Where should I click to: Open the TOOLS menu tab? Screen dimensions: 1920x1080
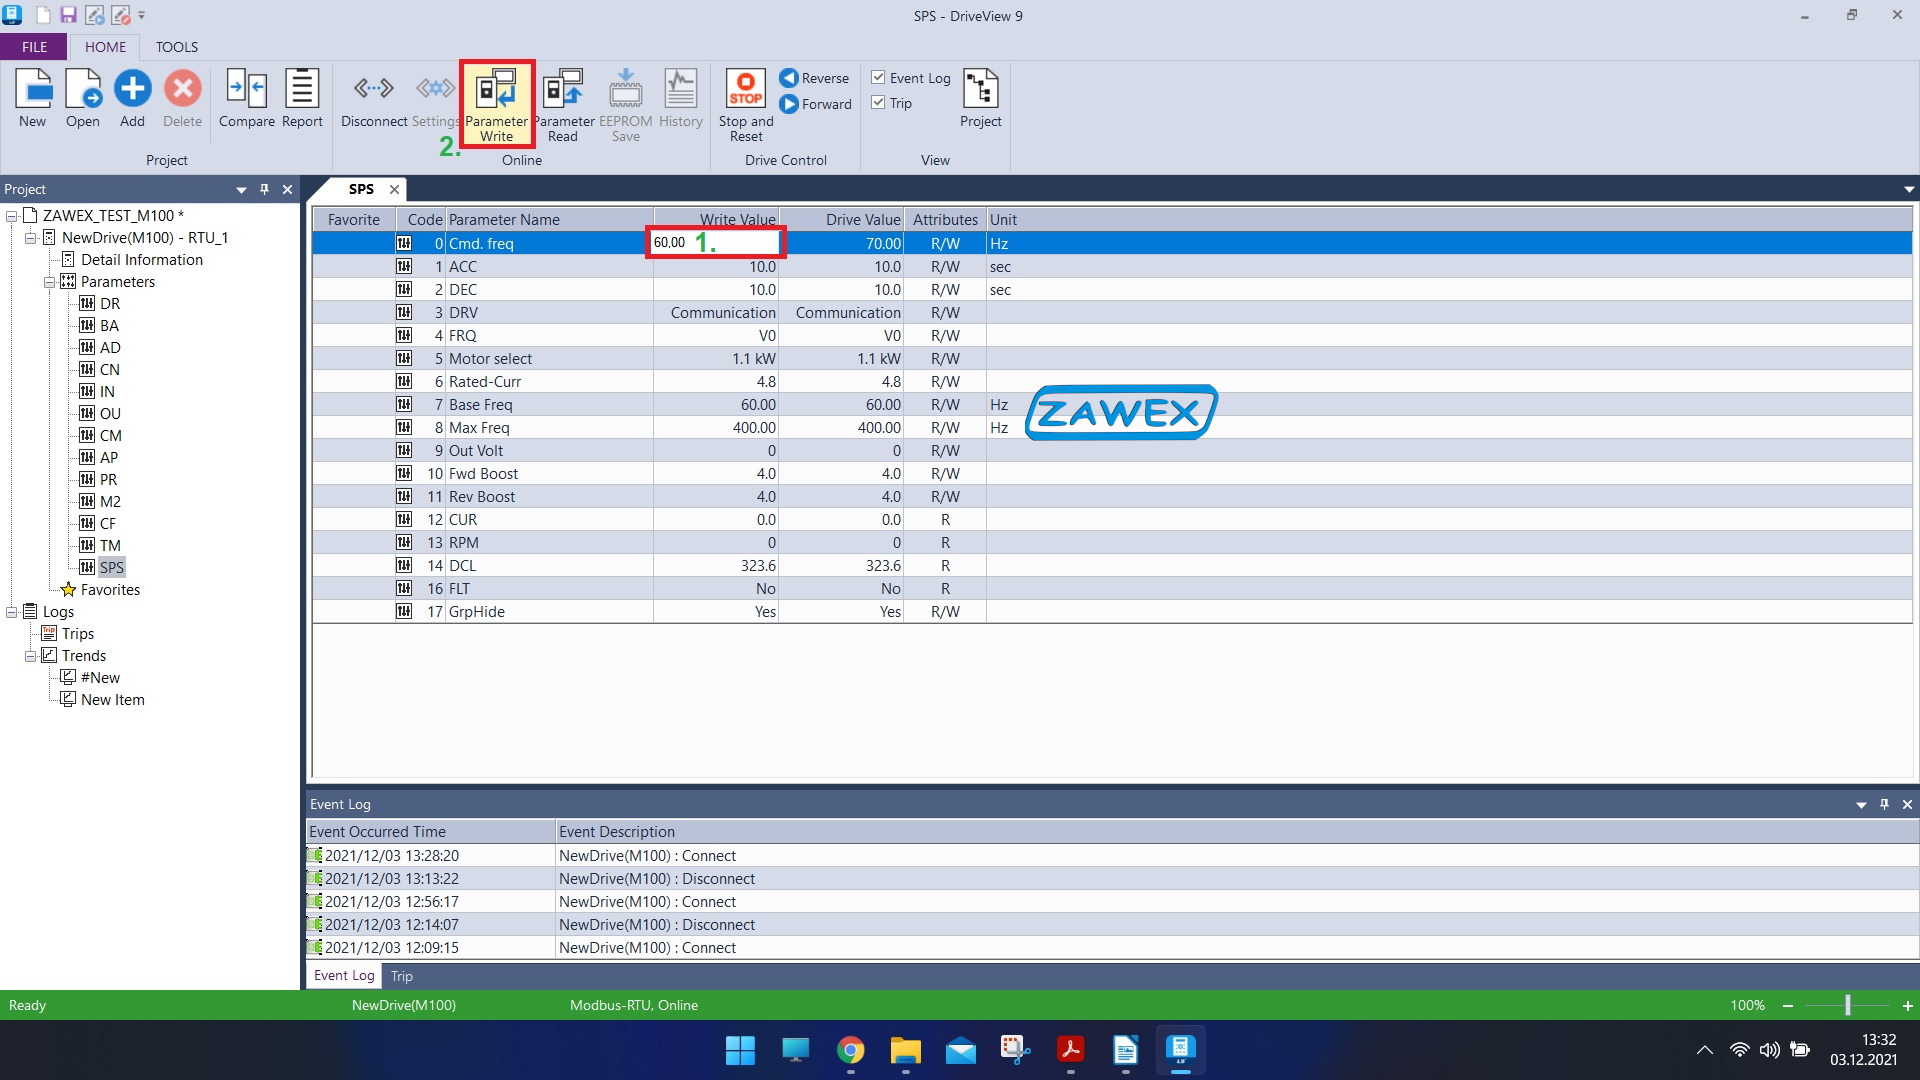coord(177,46)
